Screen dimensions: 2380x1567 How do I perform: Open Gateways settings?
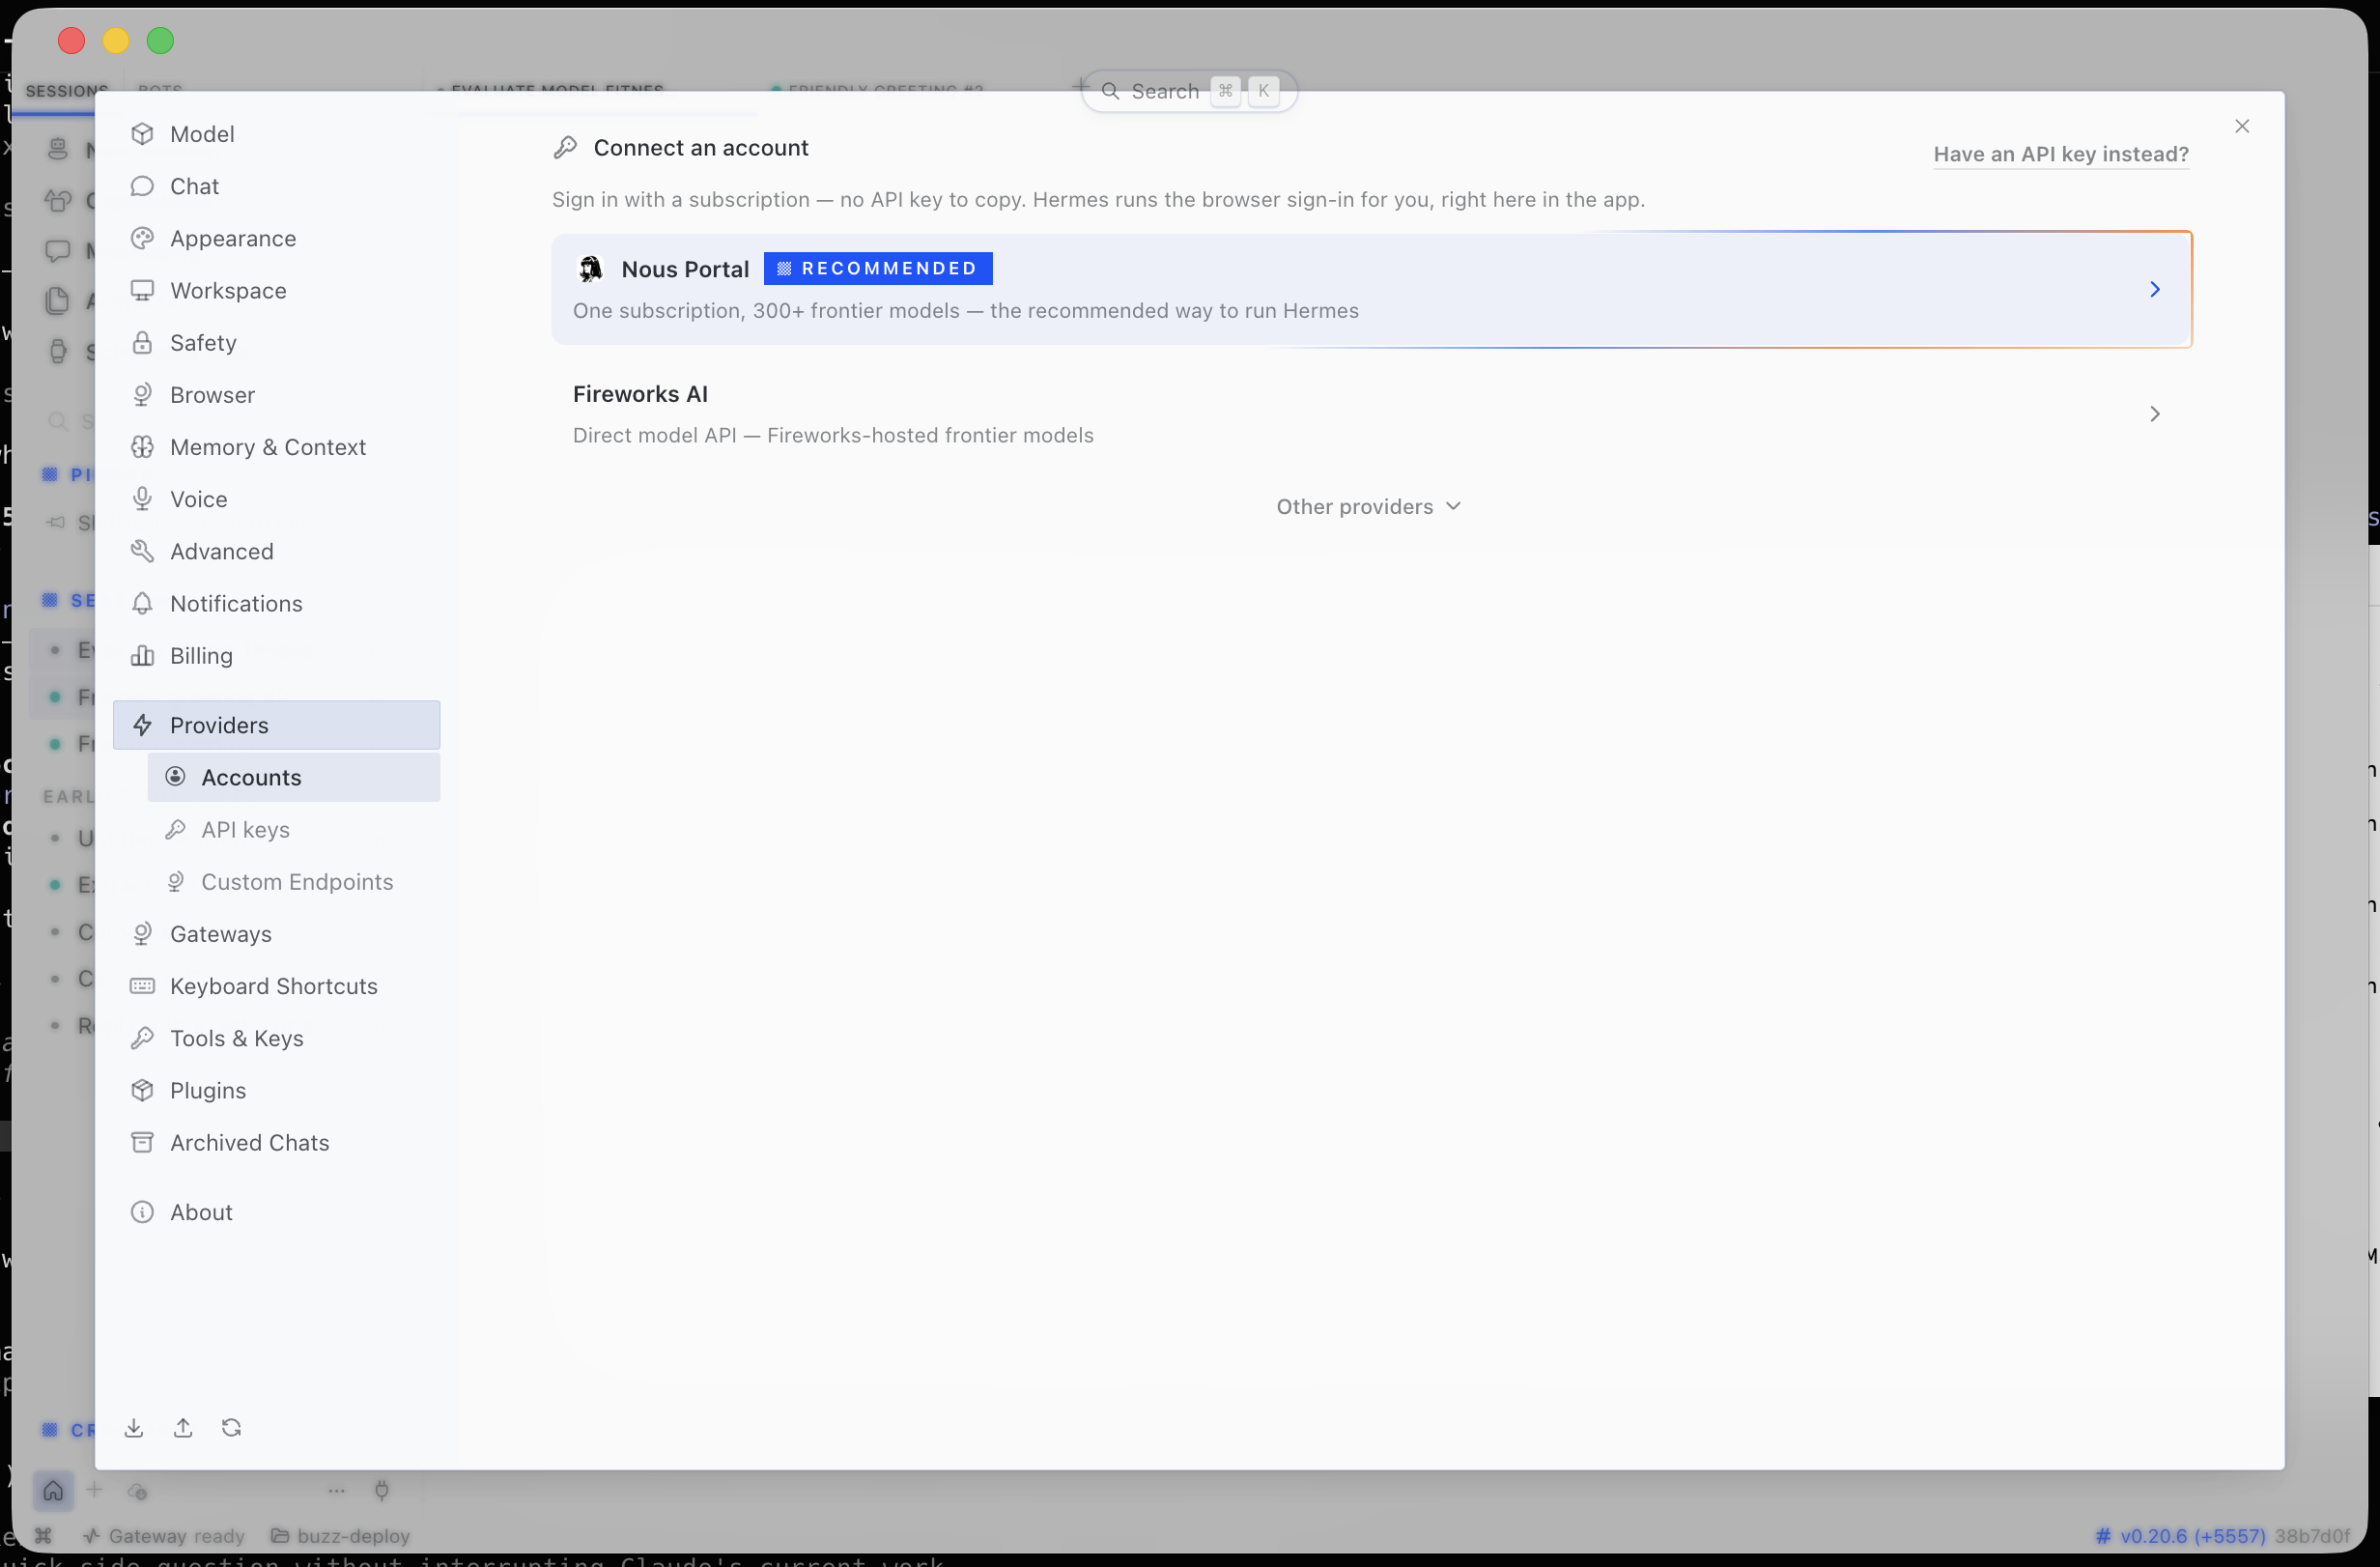coord(276,934)
